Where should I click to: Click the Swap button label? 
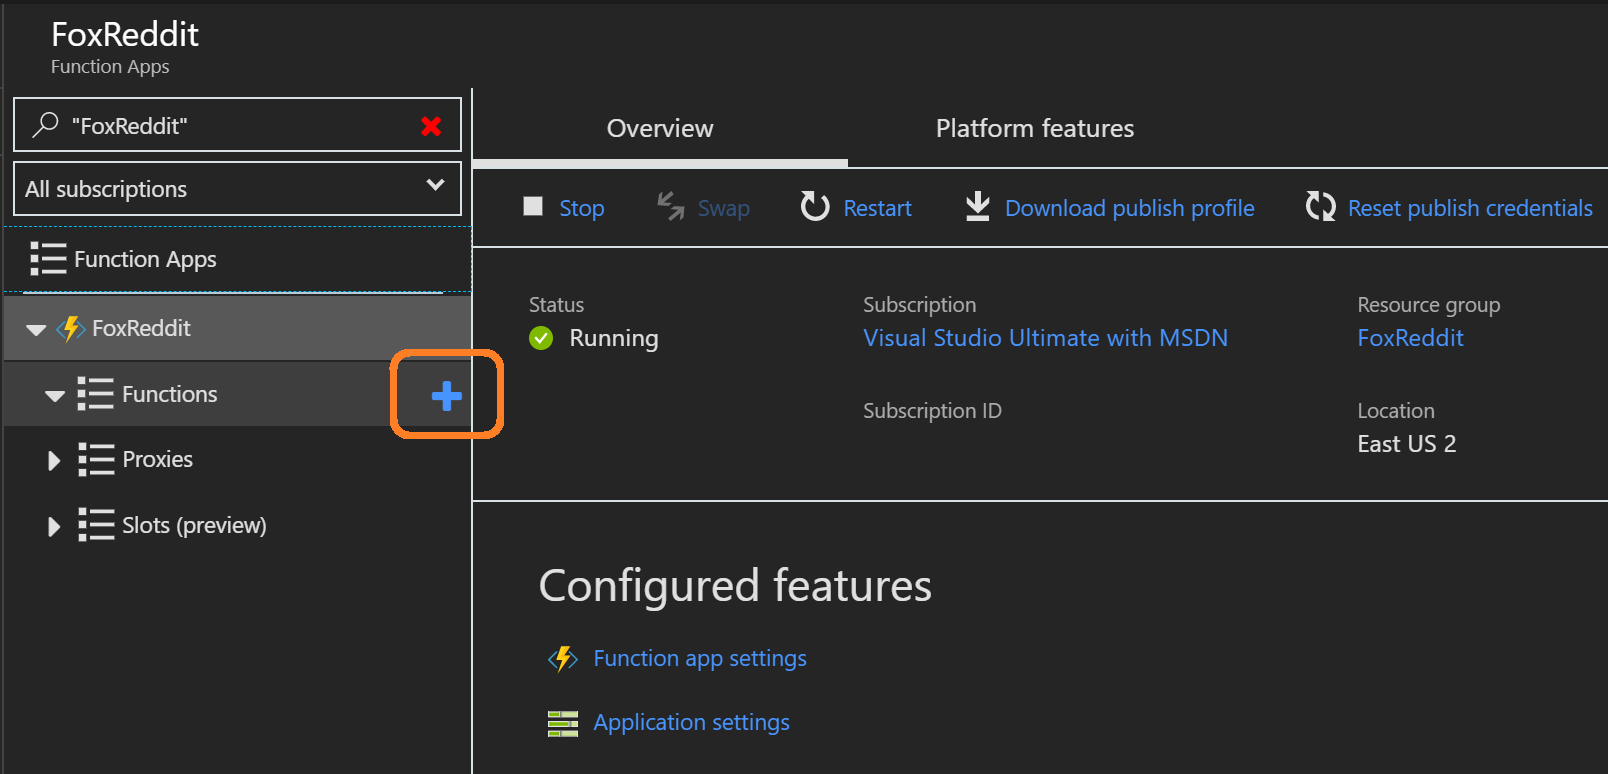point(723,208)
